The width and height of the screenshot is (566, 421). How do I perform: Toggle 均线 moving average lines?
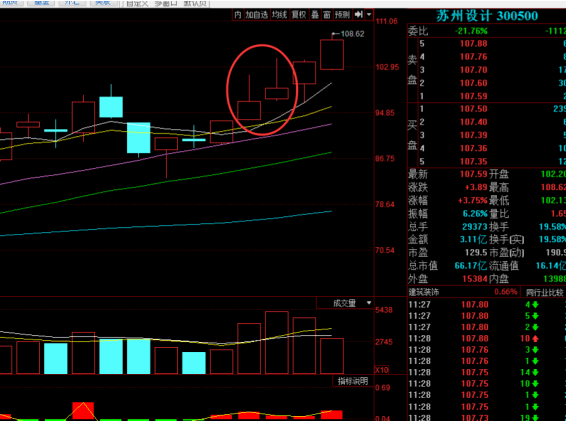point(280,15)
